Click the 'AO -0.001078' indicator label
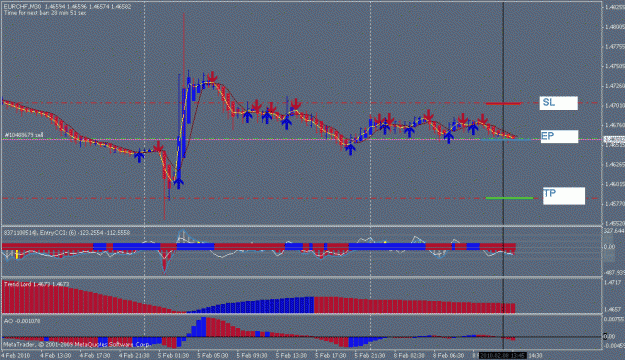Image resolution: width=625 pixels, height=360 pixels. click(22, 321)
